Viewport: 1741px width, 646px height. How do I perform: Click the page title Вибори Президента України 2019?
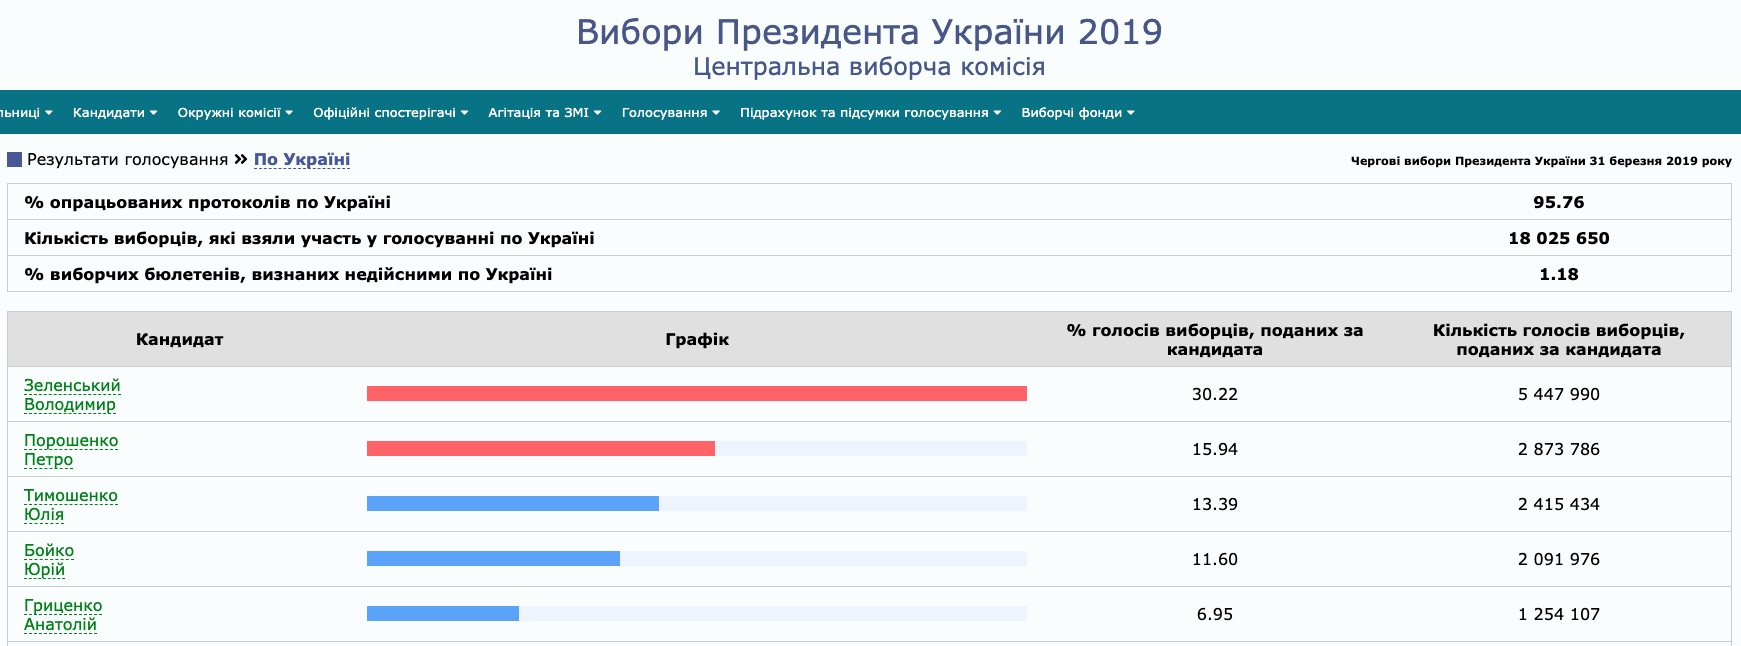(869, 32)
